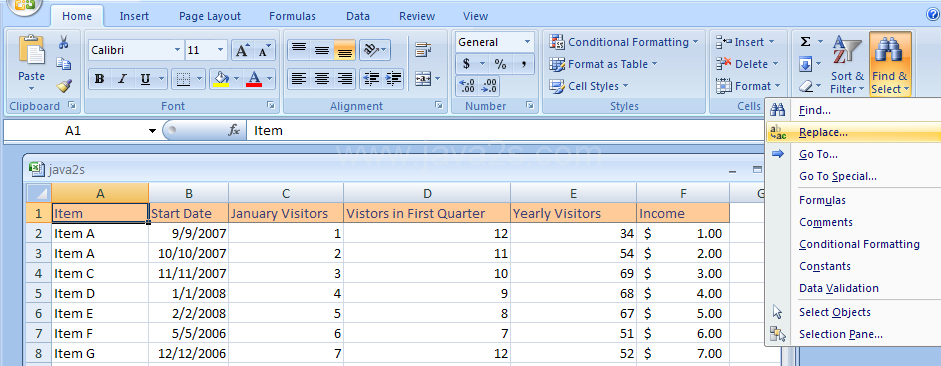Click the Cut scissors icon
The width and height of the screenshot is (941, 366).
click(64, 43)
